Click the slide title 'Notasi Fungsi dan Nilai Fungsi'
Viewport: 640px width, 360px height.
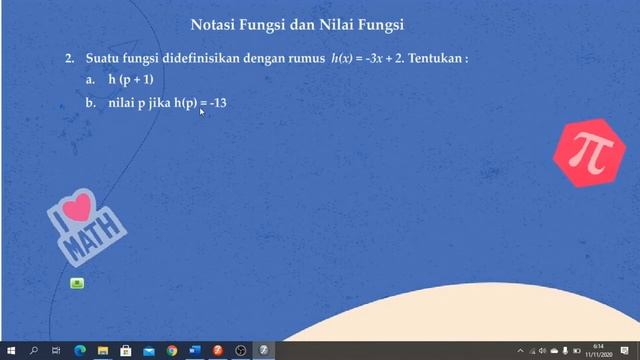297,25
